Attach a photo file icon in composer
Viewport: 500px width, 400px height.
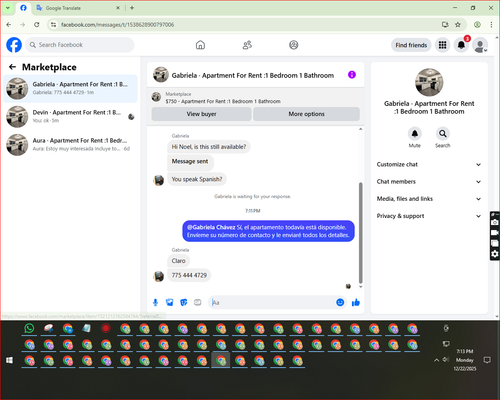(x=170, y=302)
